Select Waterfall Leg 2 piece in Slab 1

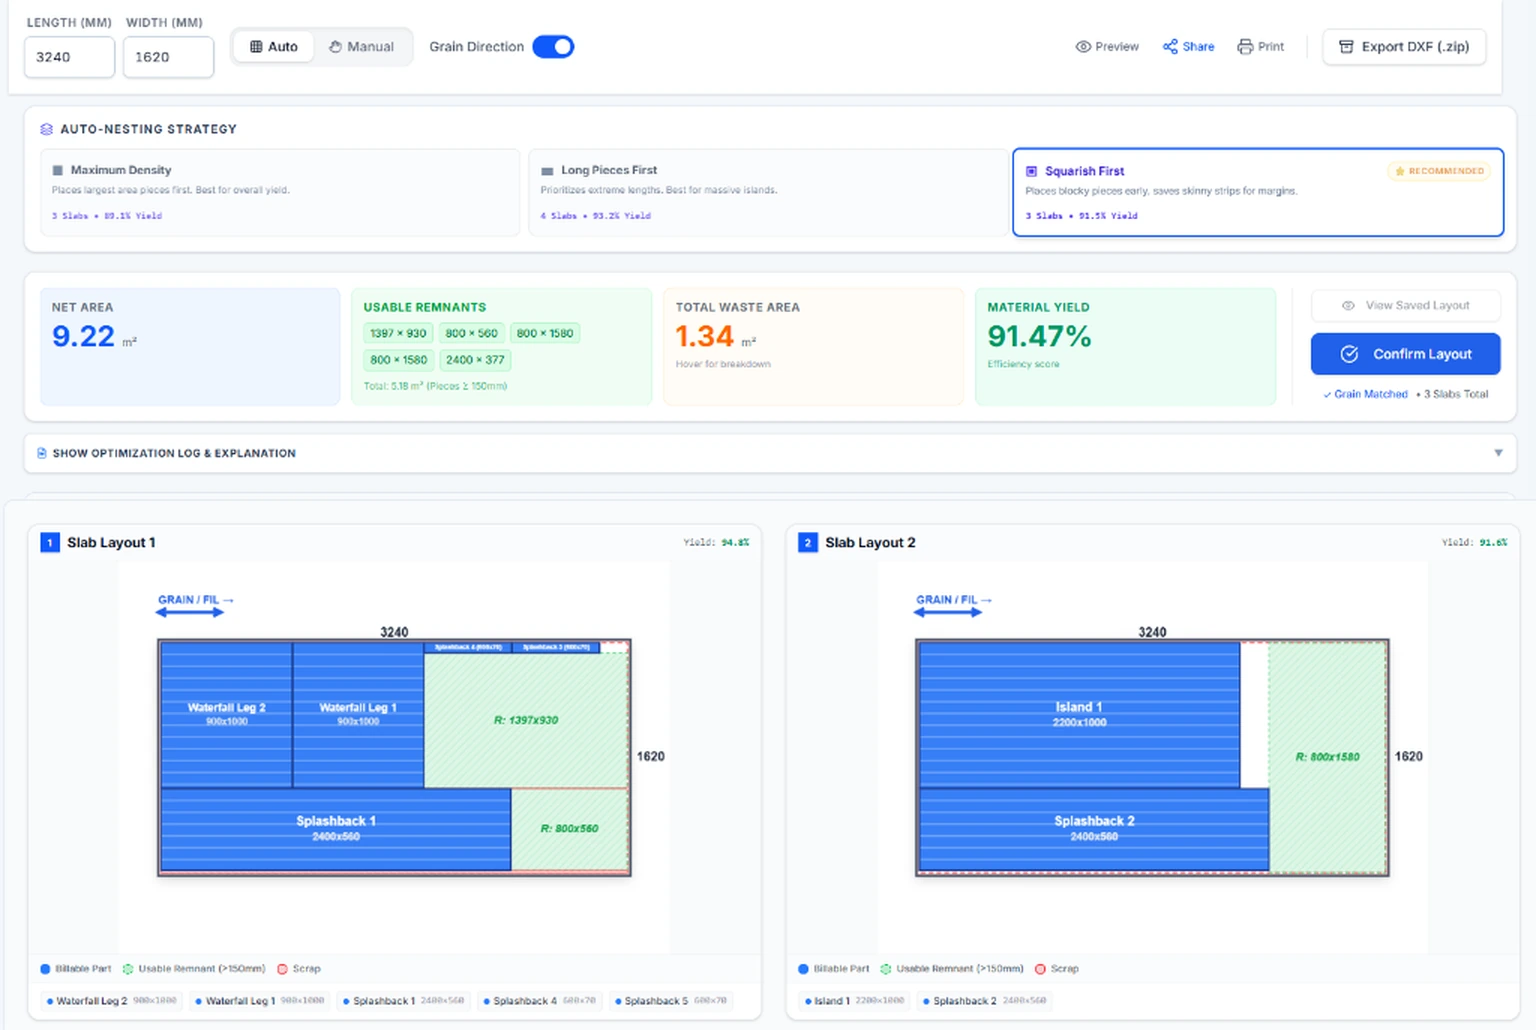pos(227,714)
